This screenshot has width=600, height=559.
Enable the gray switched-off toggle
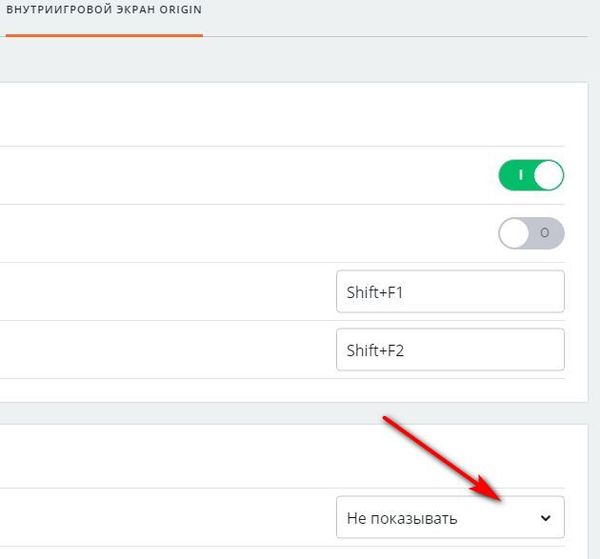click(531, 233)
